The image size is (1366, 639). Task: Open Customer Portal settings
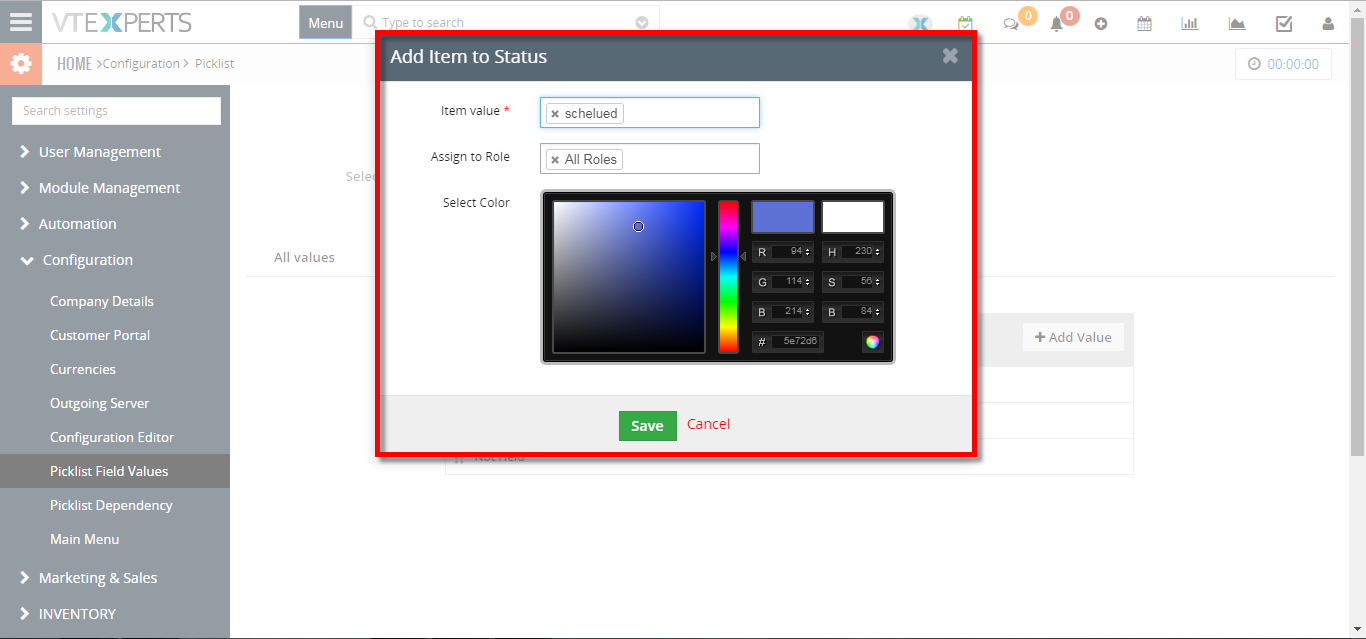pyautogui.click(x=100, y=335)
